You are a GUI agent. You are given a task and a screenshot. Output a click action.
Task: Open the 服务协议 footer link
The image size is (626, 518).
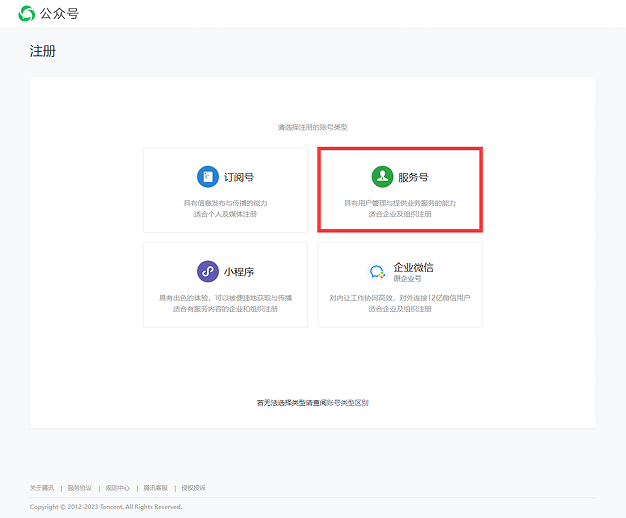[x=80, y=488]
